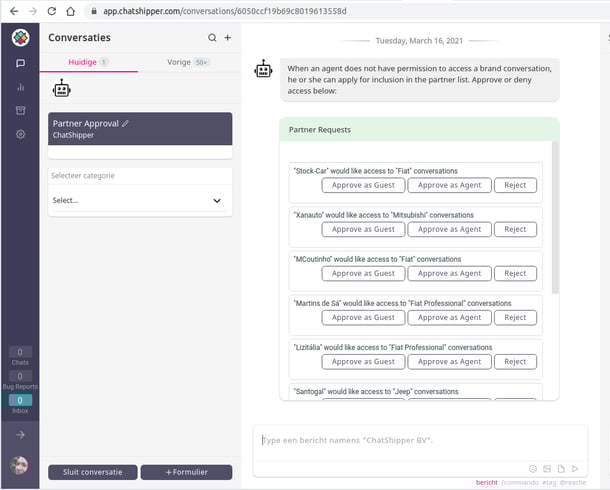
Task: Click the category dropdown chevron arrow
Action: (x=217, y=201)
